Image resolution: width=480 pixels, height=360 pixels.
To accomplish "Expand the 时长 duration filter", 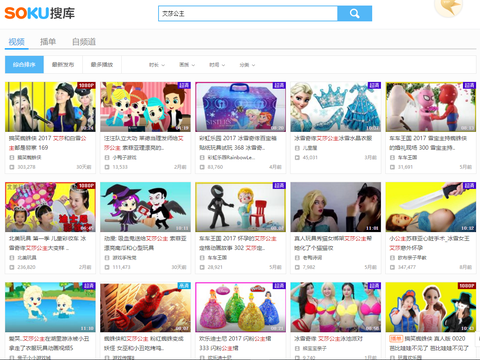I will pyautogui.click(x=157, y=65).
